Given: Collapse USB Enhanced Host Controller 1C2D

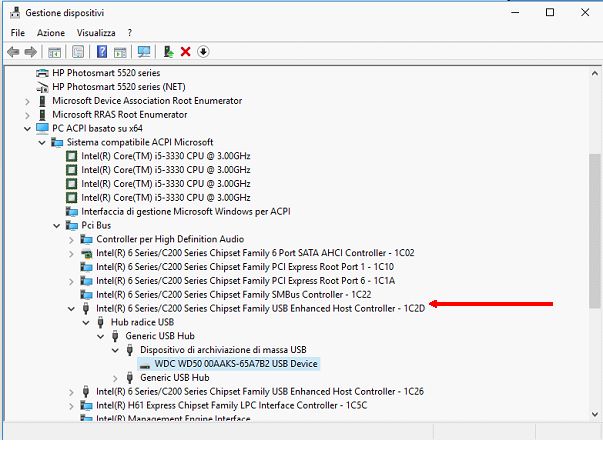Looking at the screenshot, I should tap(71, 309).
